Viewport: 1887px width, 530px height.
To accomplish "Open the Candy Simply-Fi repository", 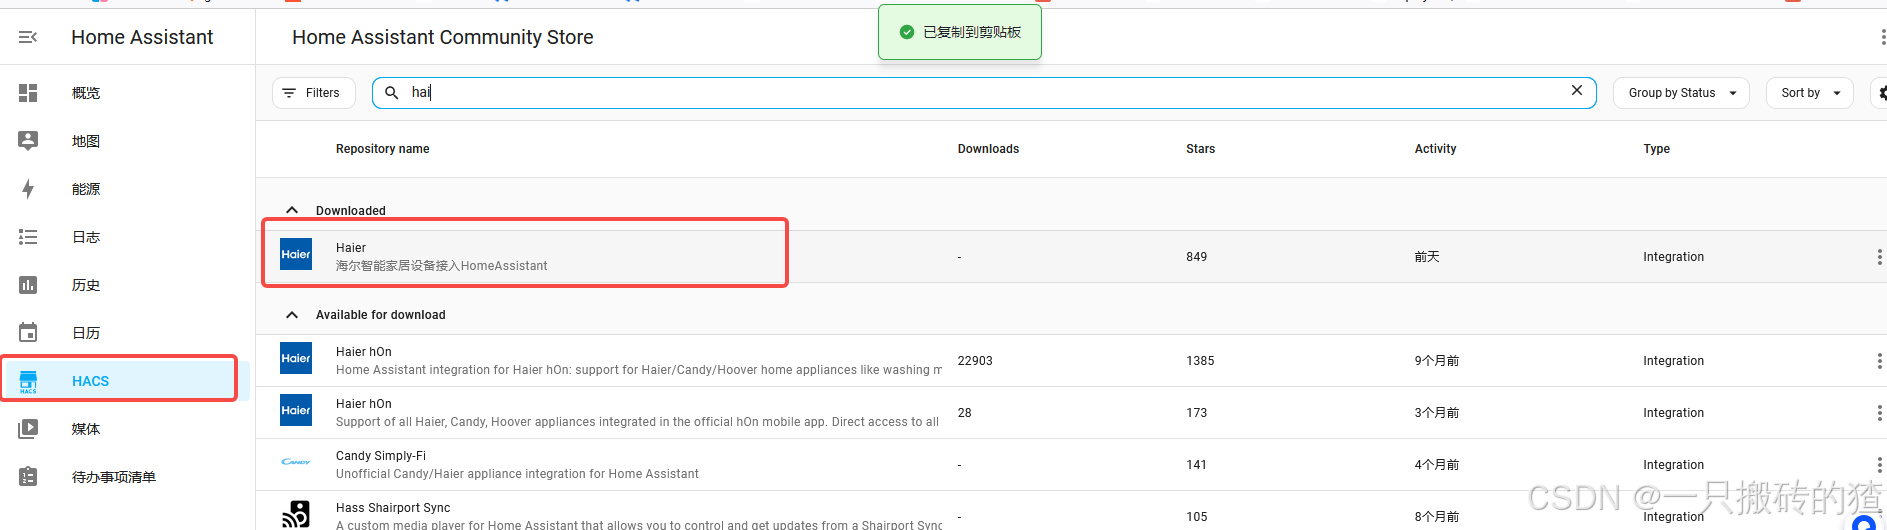I will pos(1071,465).
